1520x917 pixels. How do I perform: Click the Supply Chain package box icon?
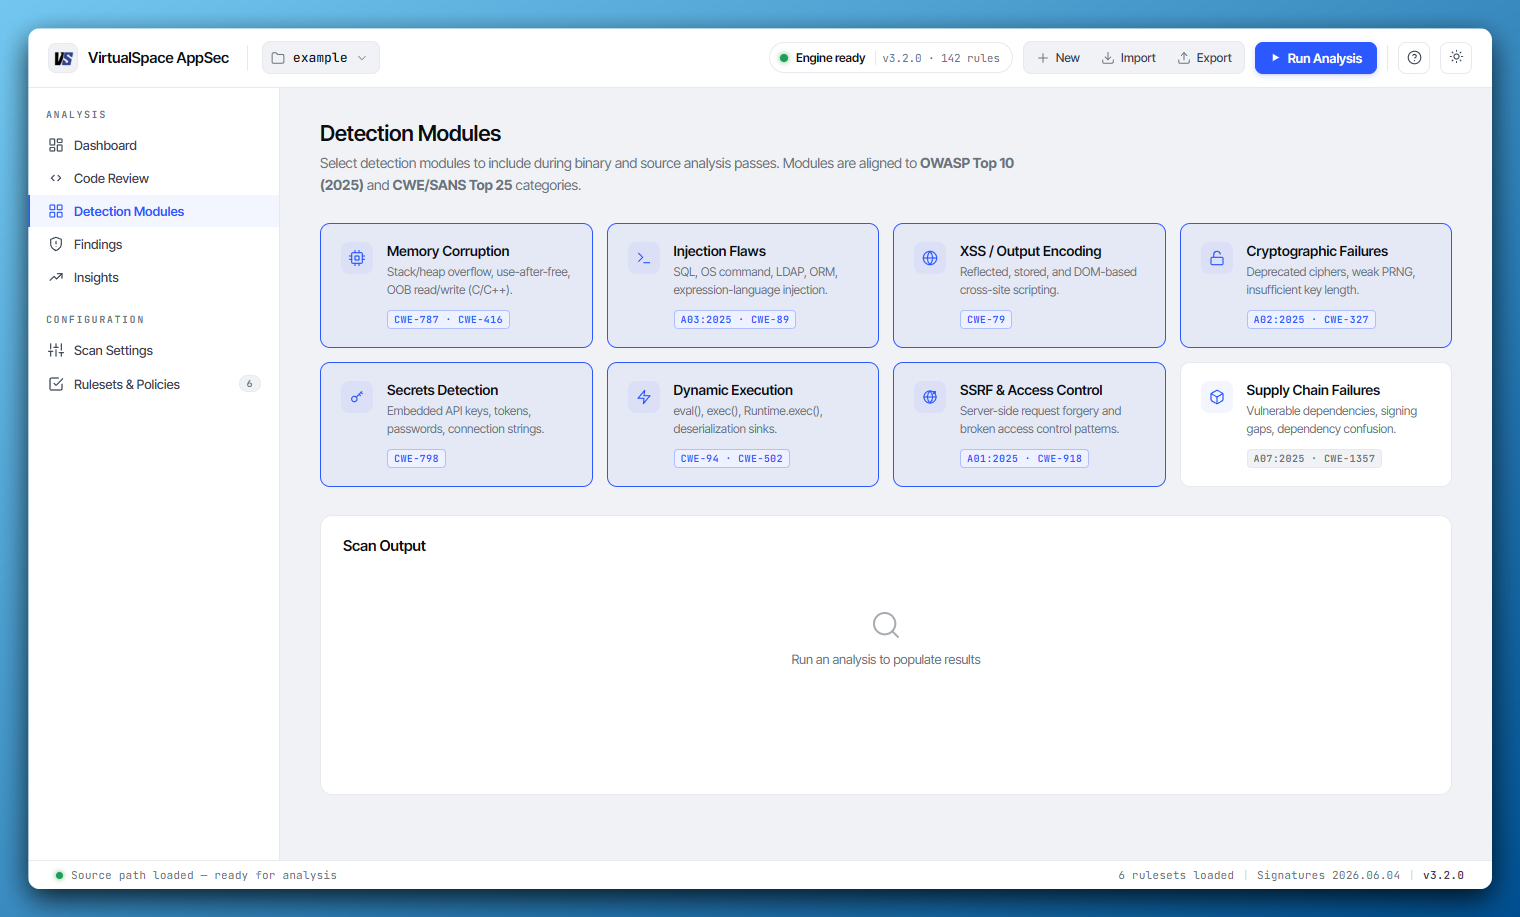[1217, 397]
